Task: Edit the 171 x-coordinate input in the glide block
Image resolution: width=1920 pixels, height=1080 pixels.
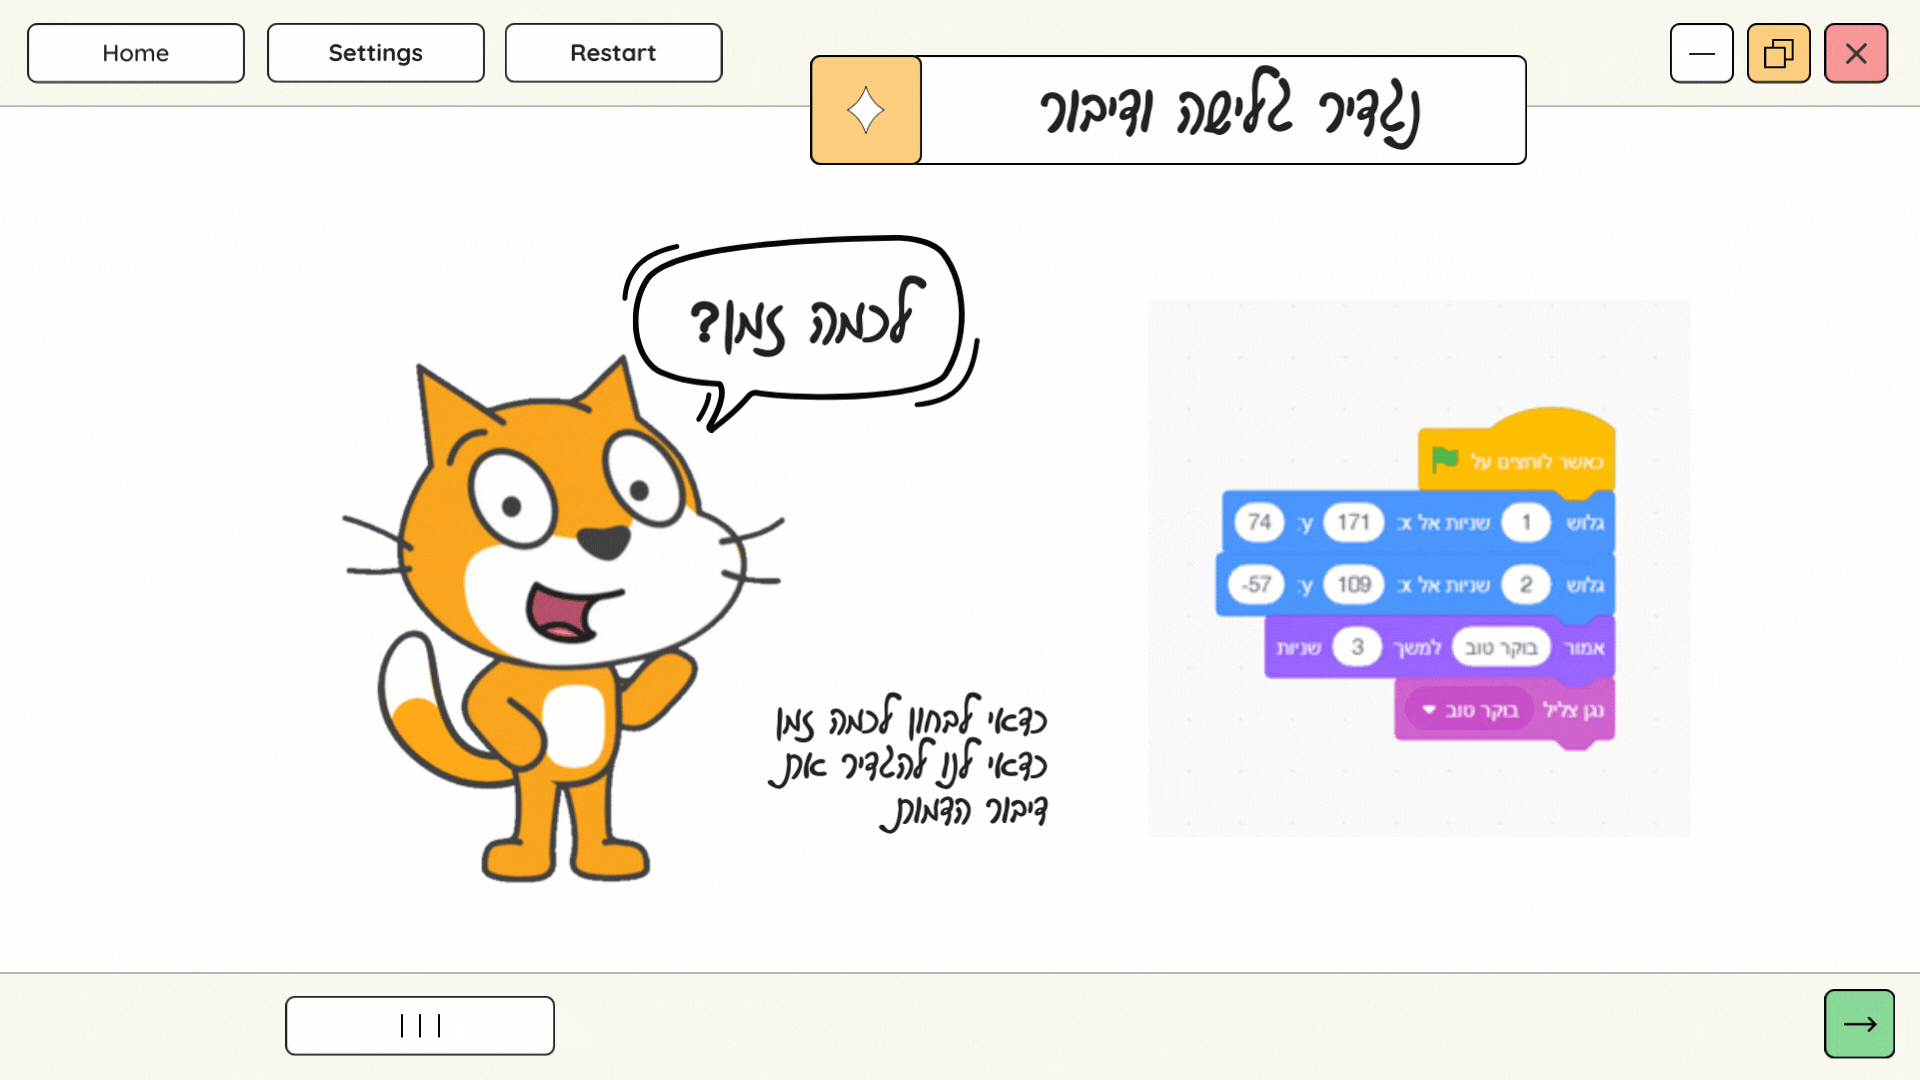Action: tap(1352, 522)
